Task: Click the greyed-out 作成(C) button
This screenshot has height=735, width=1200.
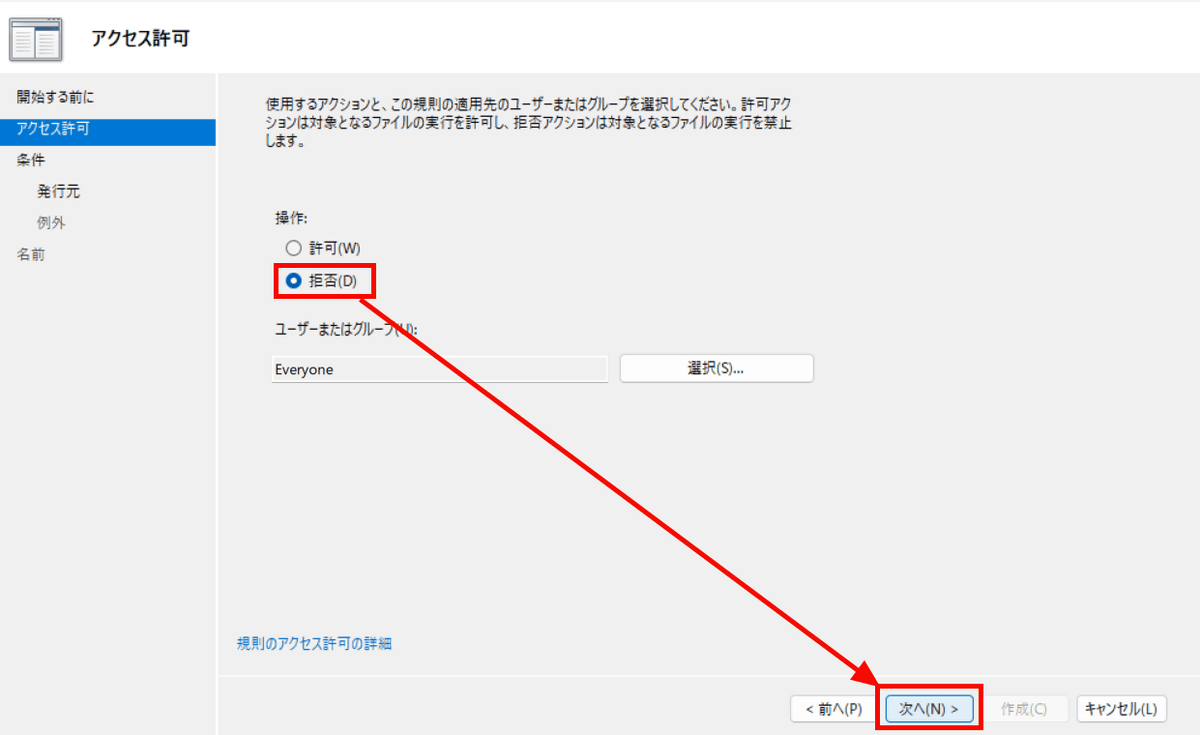Action: coord(1024,709)
